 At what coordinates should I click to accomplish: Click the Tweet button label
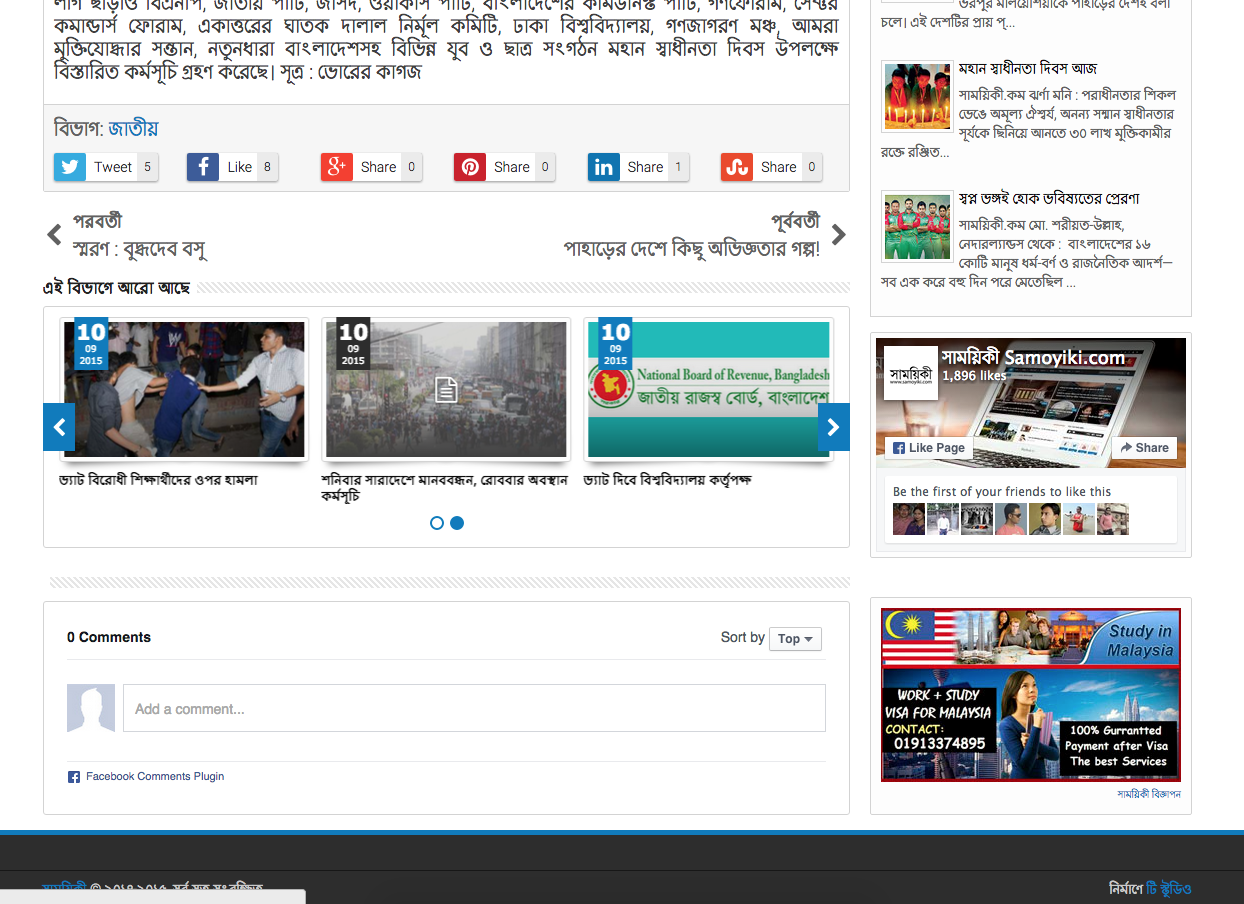coord(113,167)
